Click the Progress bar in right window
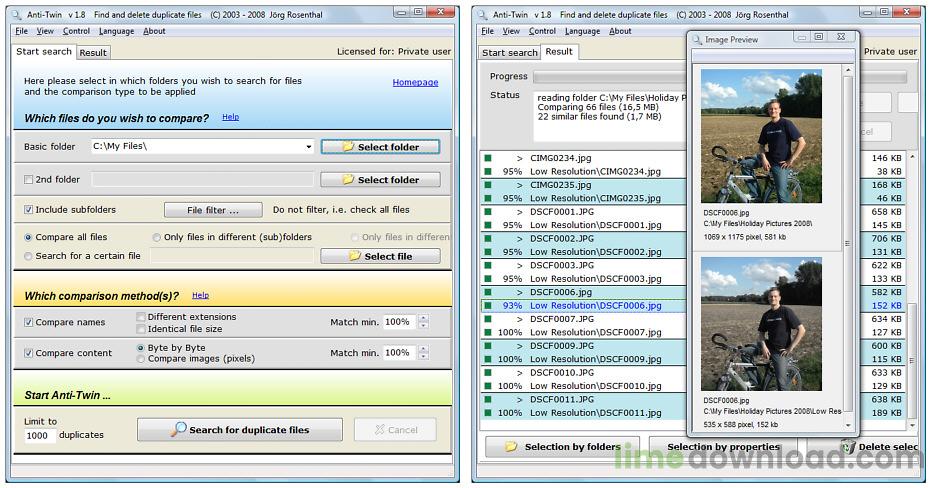The height and width of the screenshot is (488, 932). (719, 77)
